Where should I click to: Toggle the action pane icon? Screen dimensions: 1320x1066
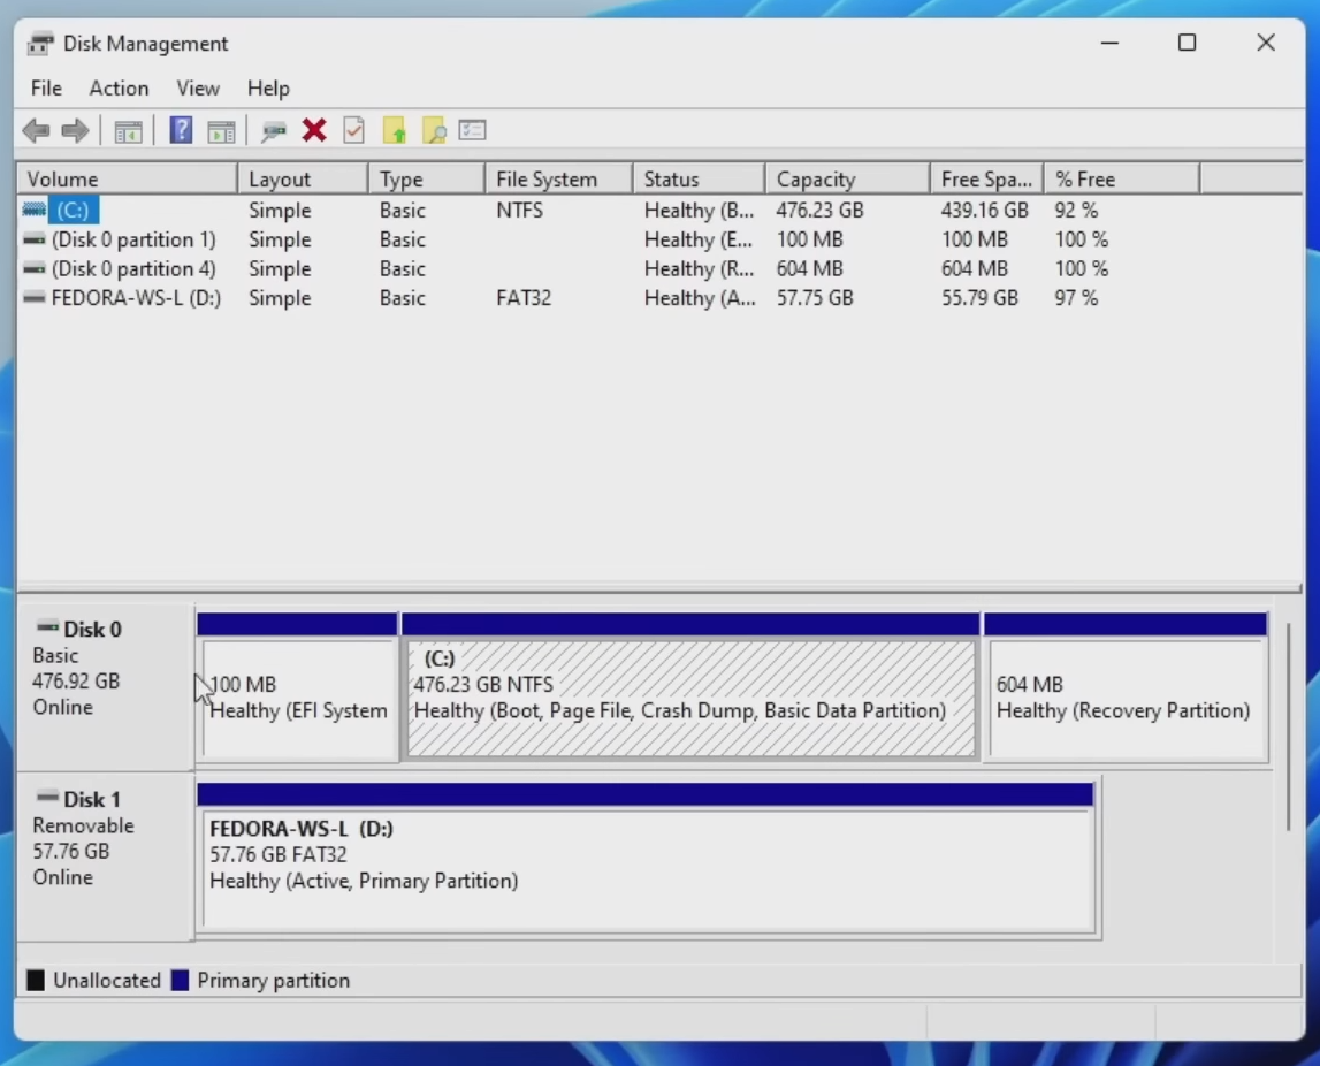point(221,130)
